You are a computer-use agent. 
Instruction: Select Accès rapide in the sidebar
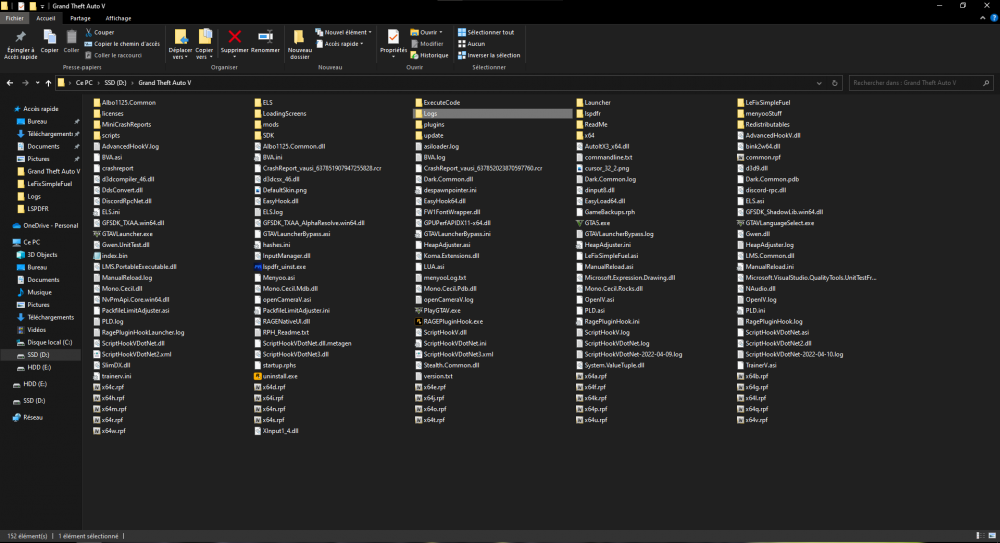(40, 109)
